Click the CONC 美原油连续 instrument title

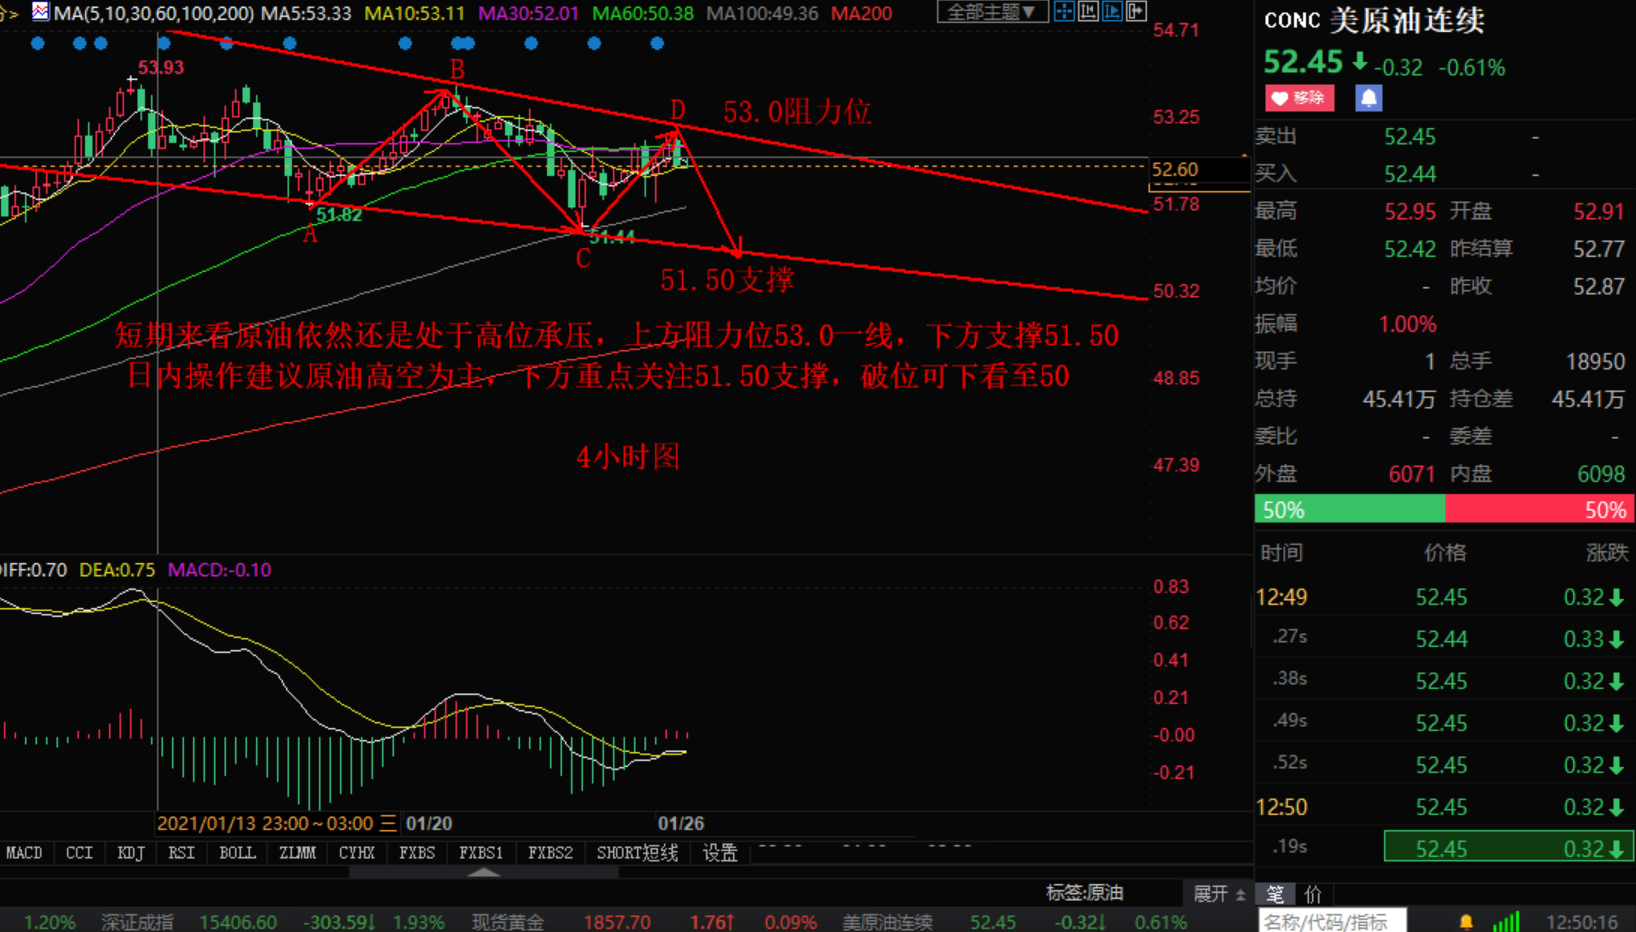pyautogui.click(x=1374, y=20)
